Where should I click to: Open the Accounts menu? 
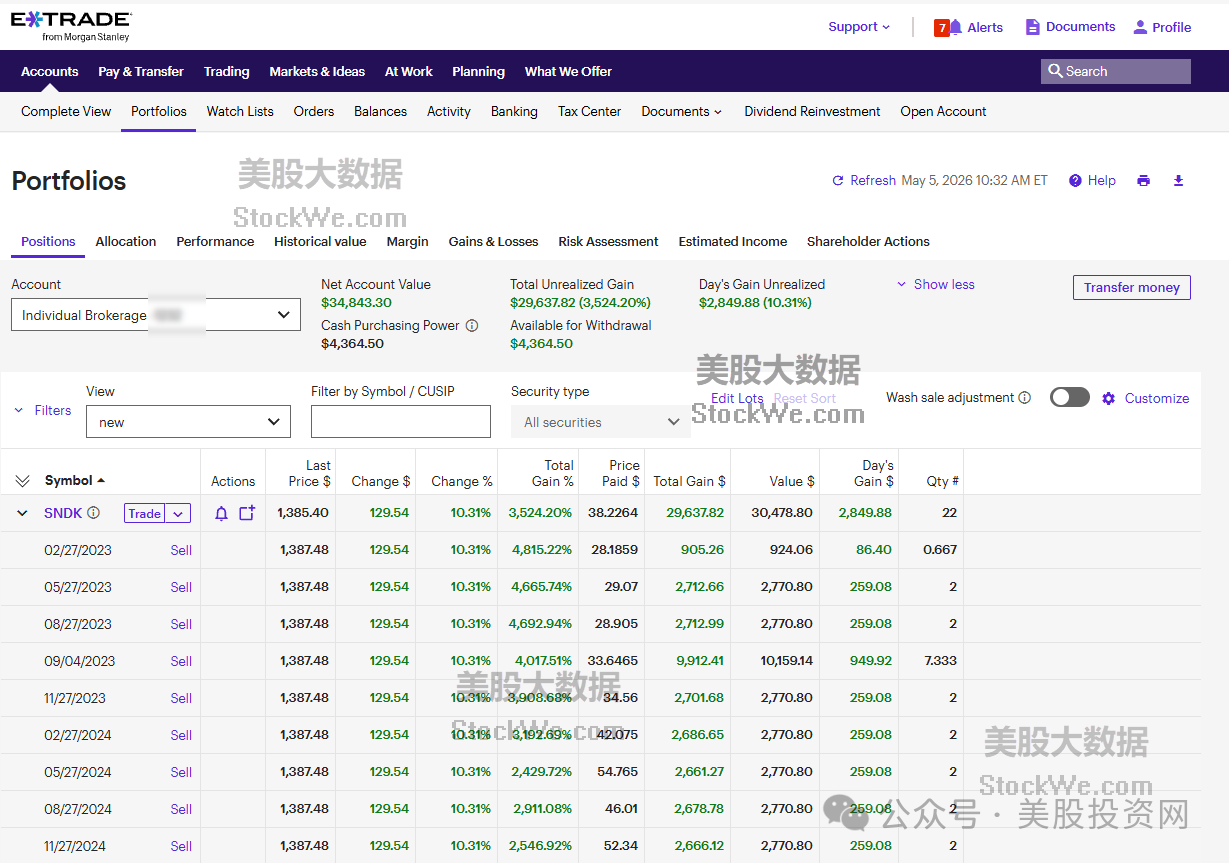[x=50, y=72]
